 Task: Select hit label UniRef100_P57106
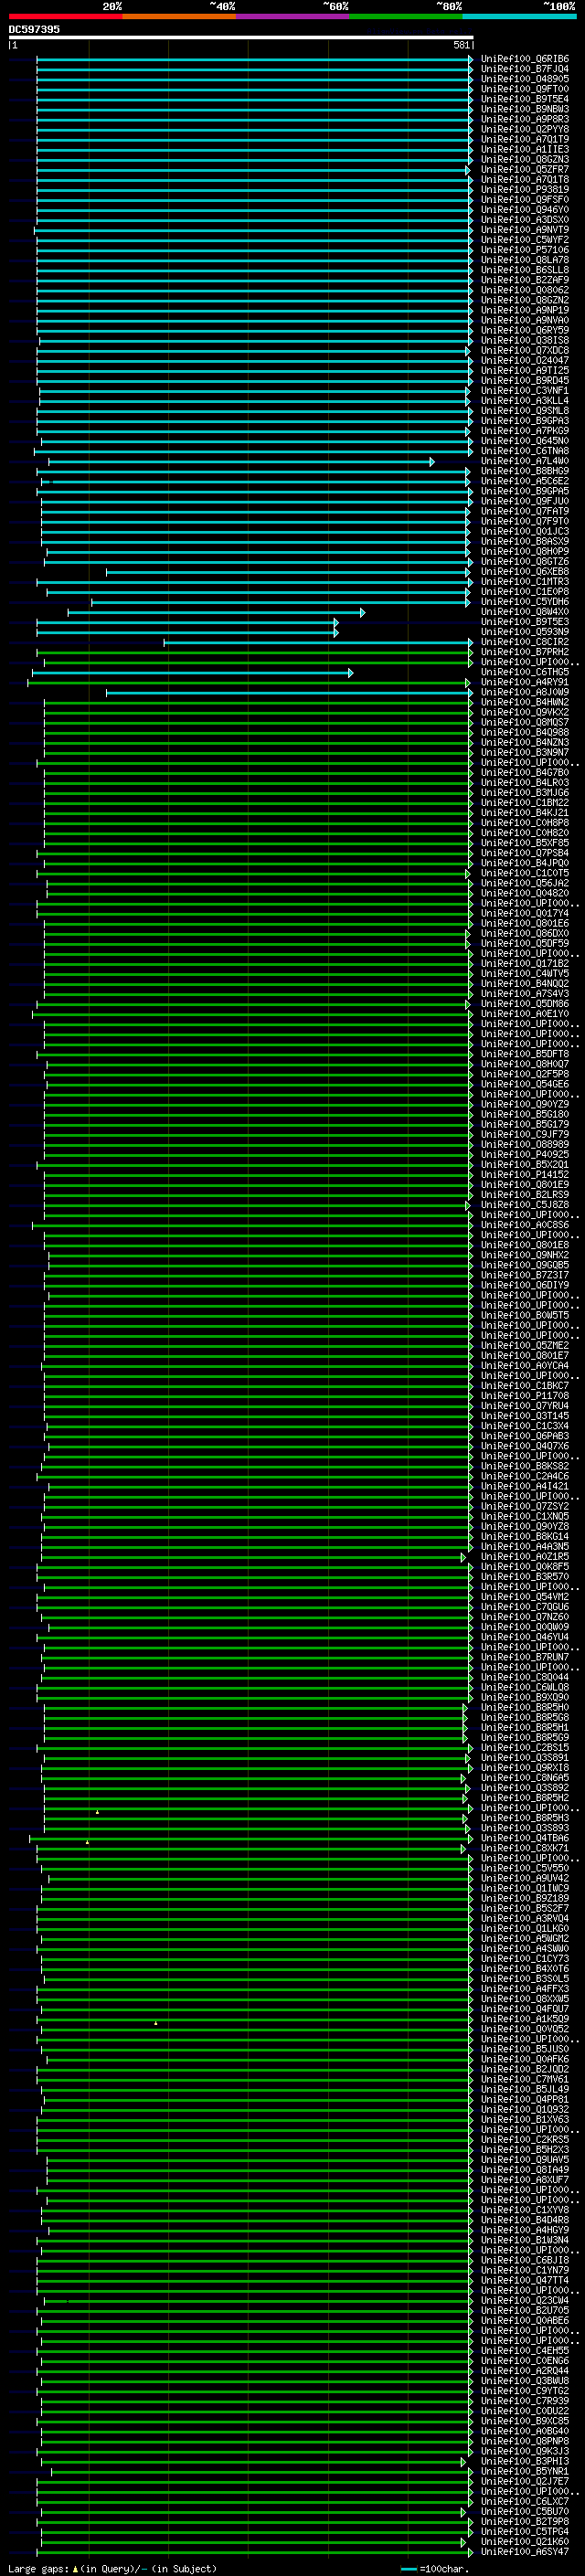525,250
